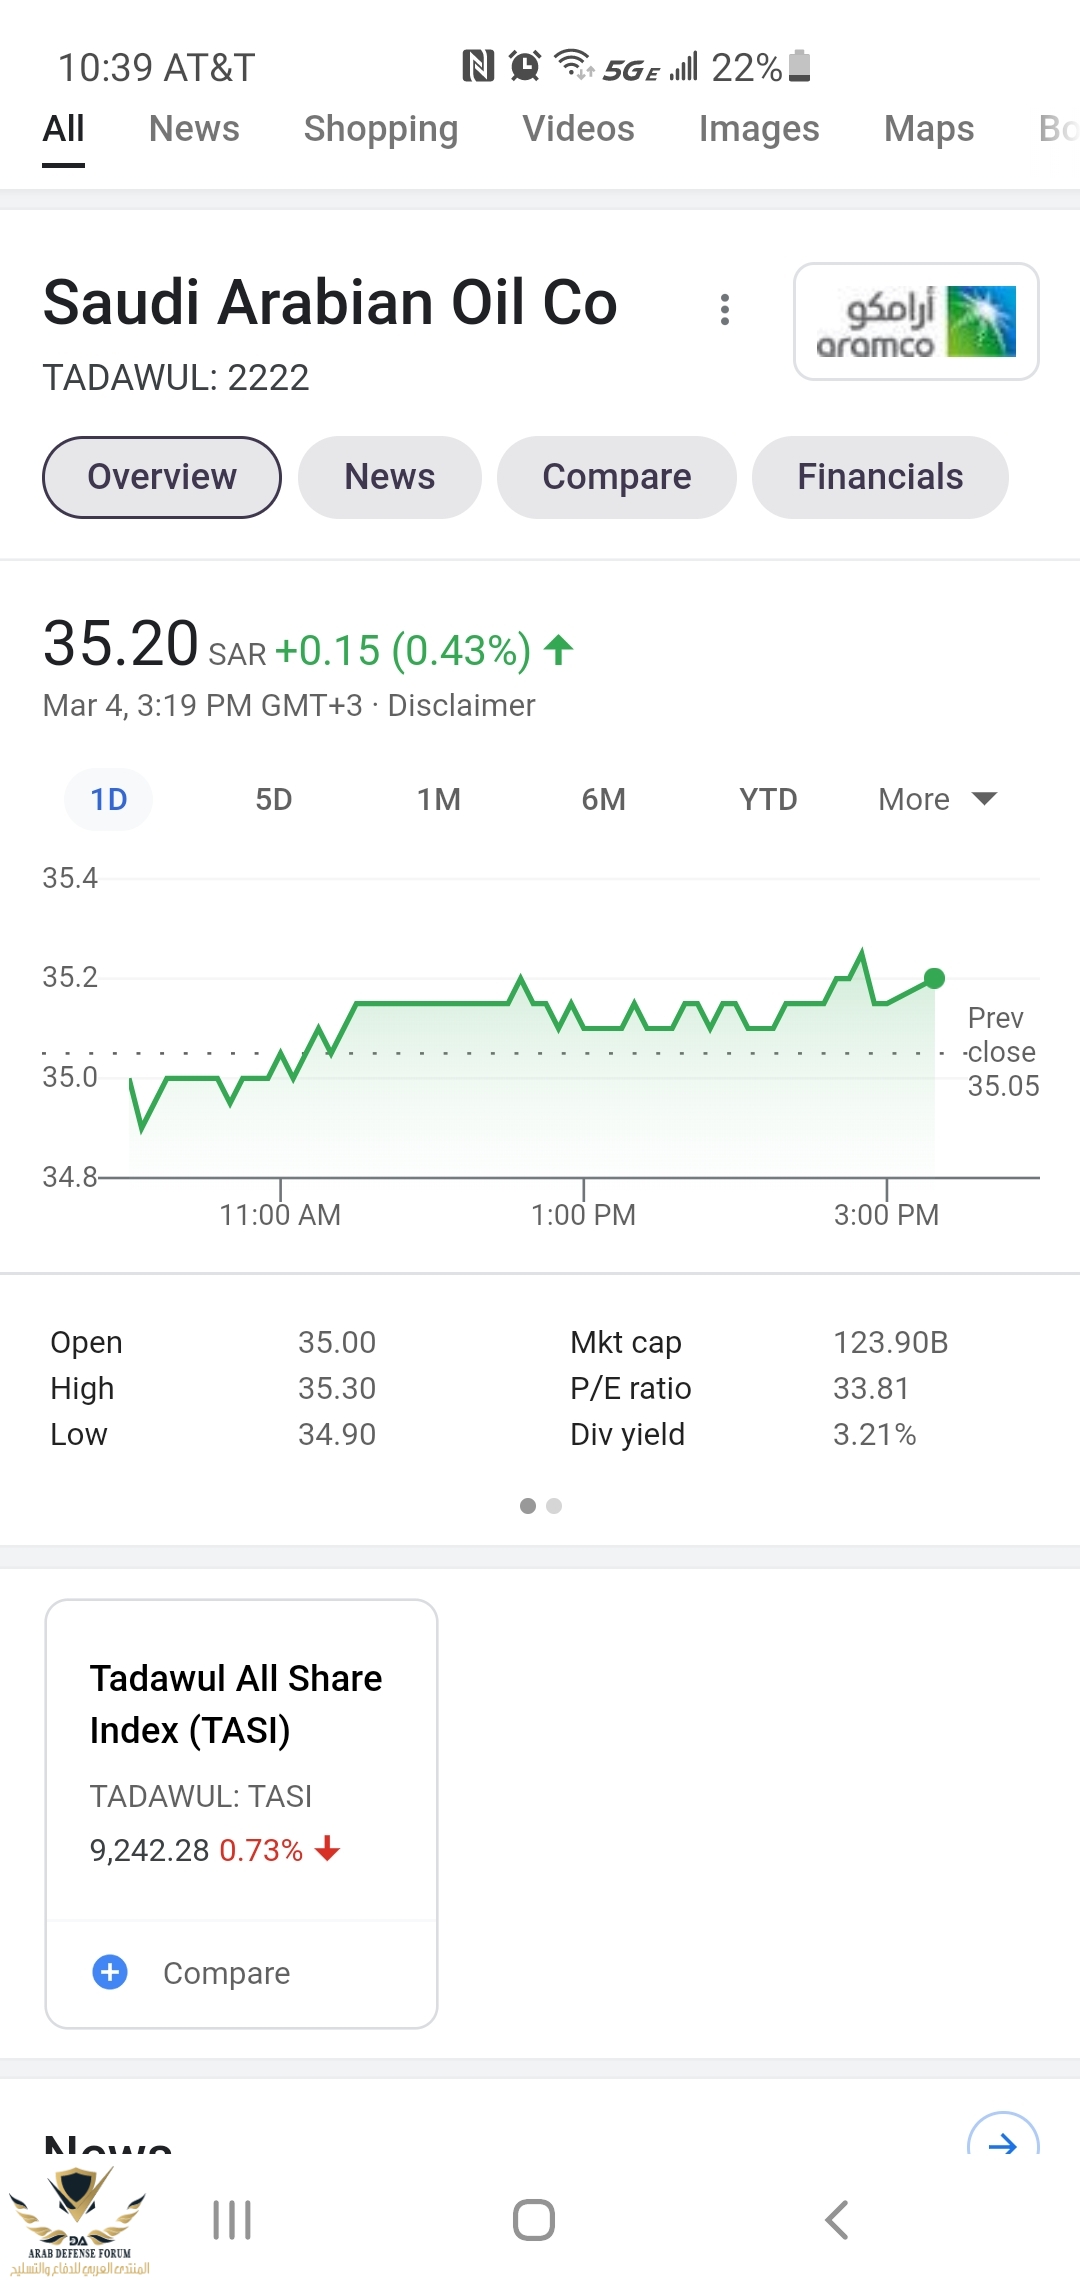Expand the More time ranges dropdown
The height and width of the screenshot is (2280, 1080).
pos(937,799)
